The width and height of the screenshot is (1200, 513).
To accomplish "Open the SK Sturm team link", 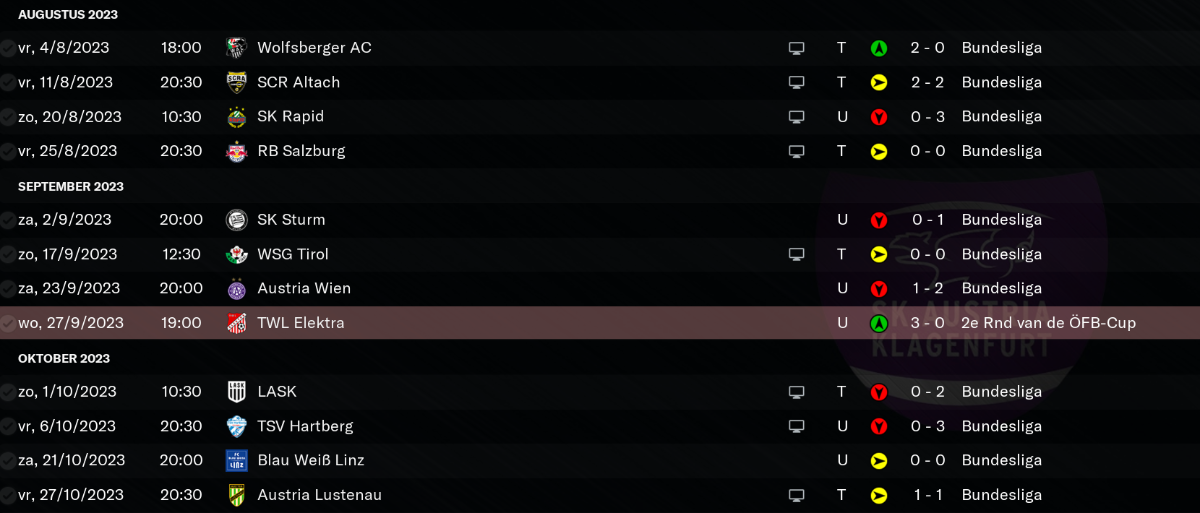I will (291, 220).
